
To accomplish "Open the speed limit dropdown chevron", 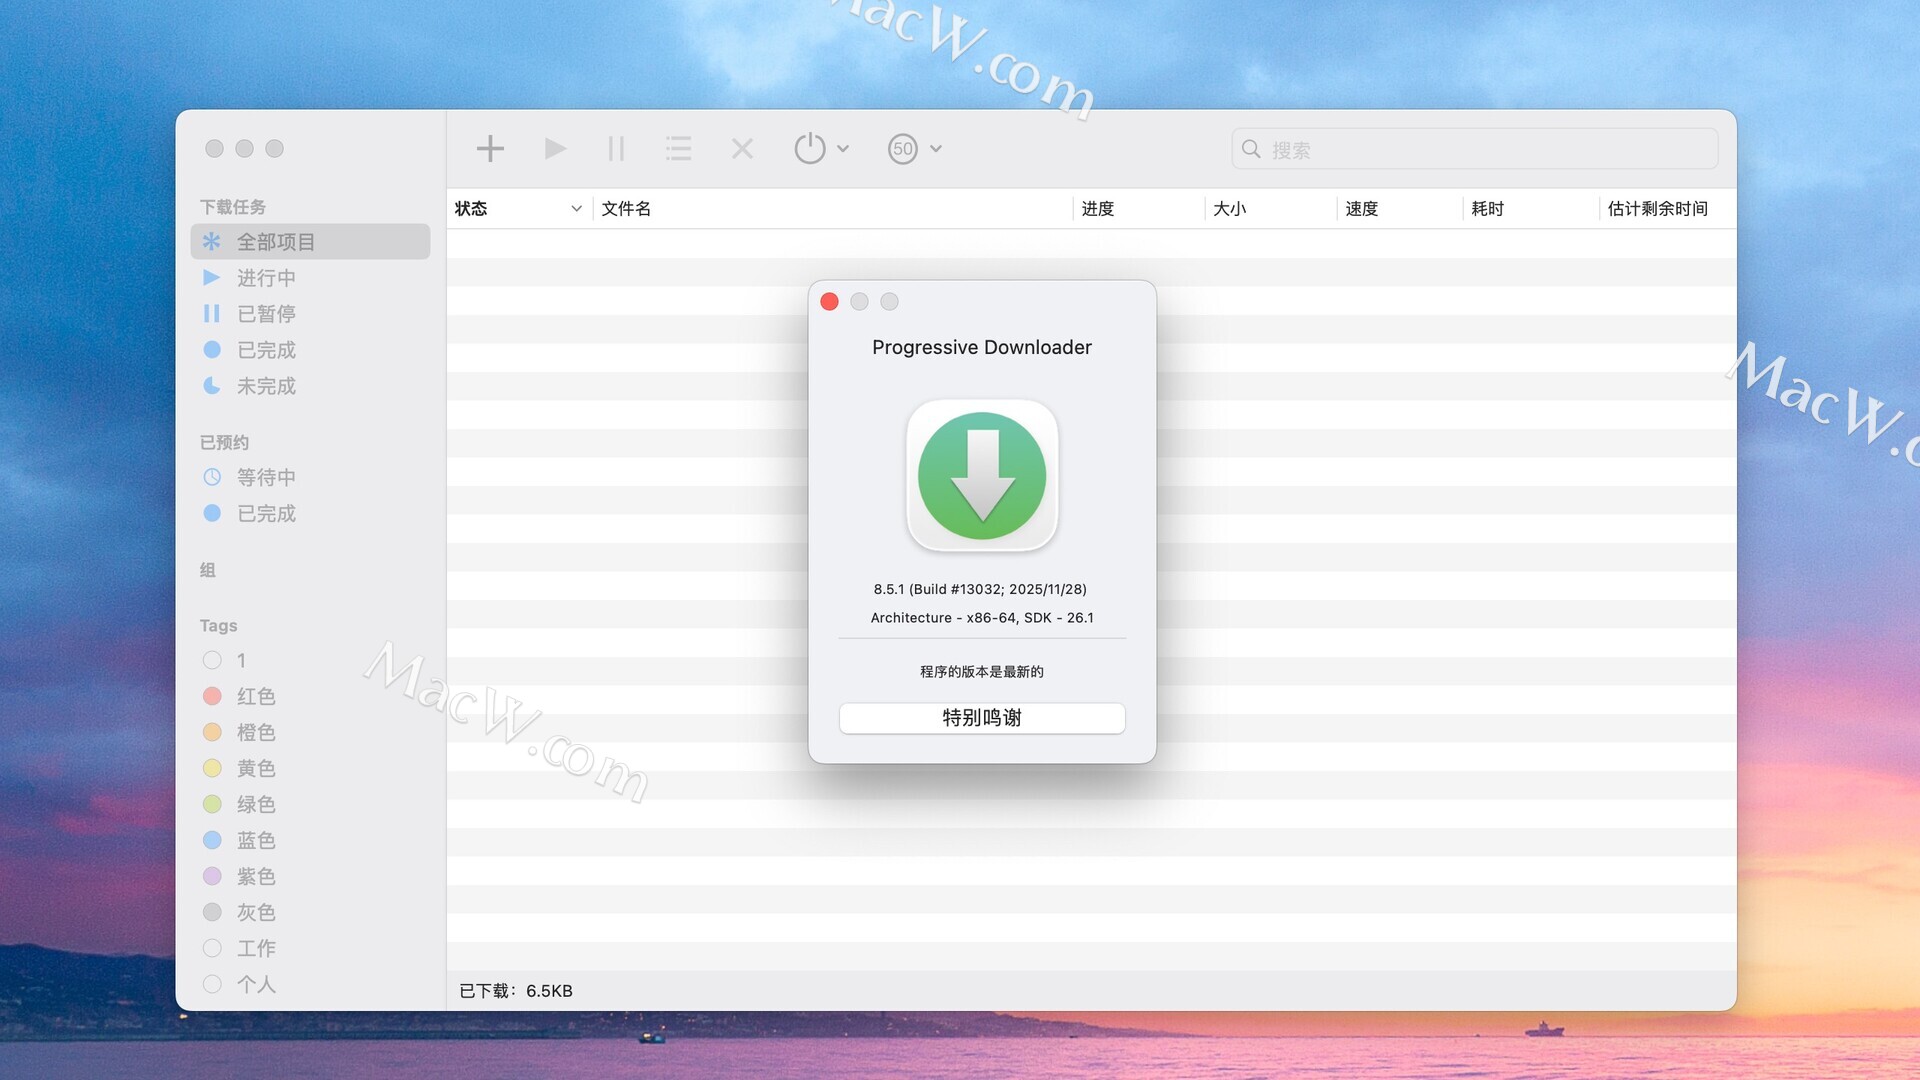I will (x=936, y=149).
